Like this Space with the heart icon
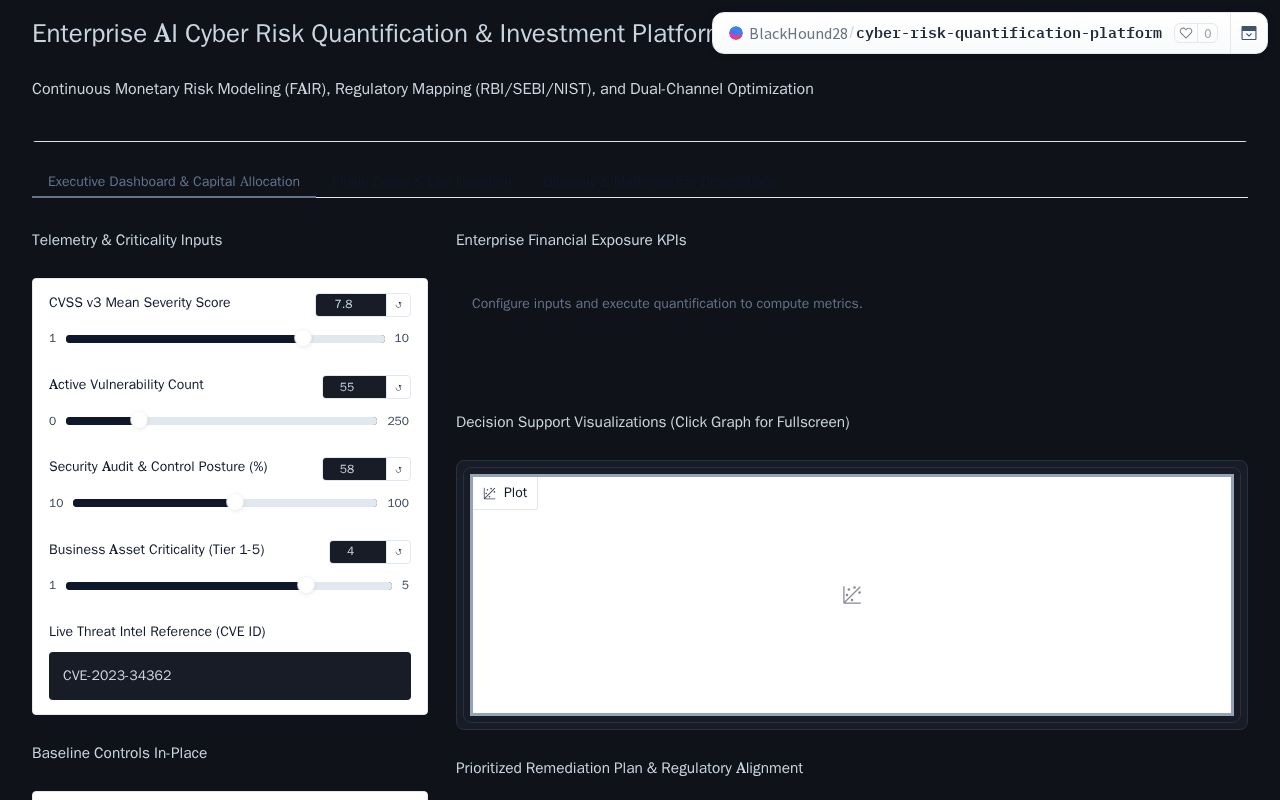1280x800 pixels. (1186, 33)
